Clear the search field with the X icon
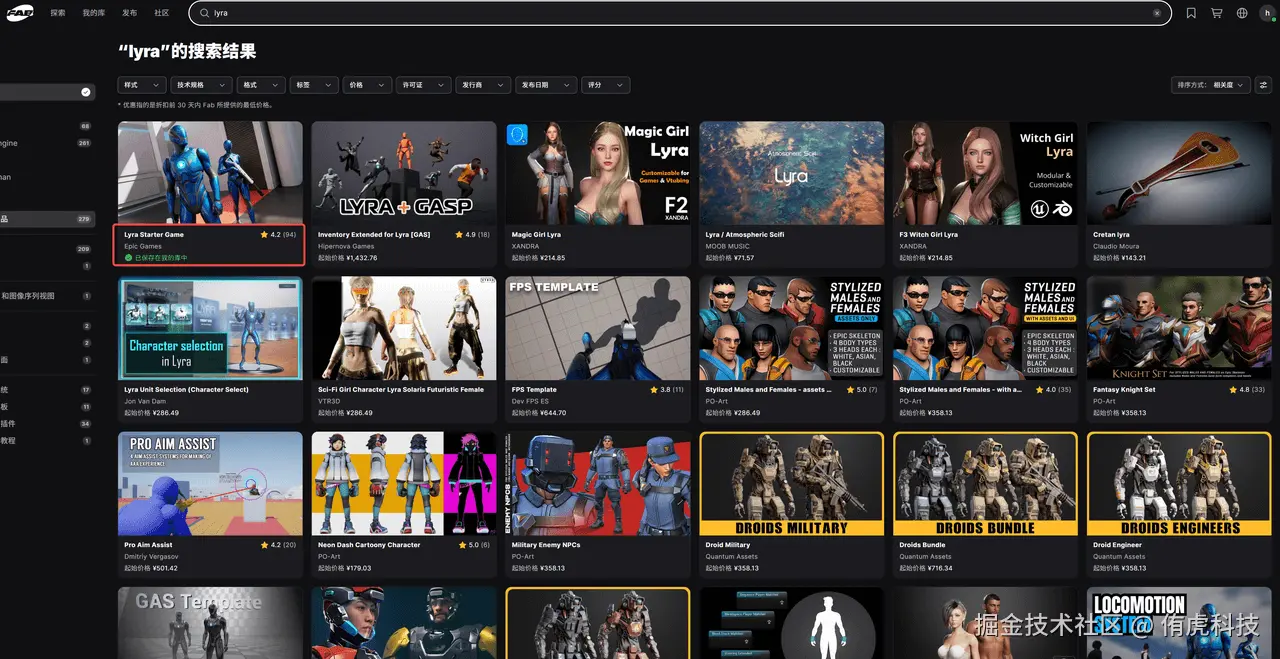 click(x=1157, y=13)
